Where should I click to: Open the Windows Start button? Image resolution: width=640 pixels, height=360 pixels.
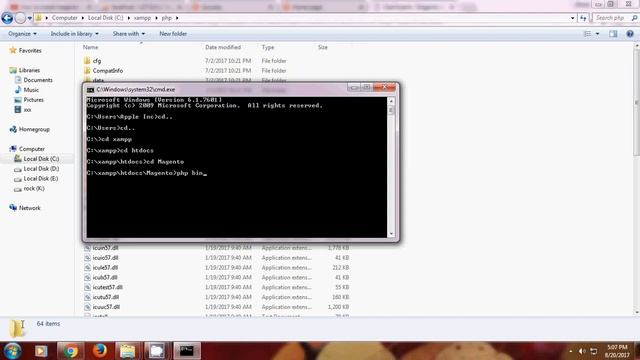12,351
